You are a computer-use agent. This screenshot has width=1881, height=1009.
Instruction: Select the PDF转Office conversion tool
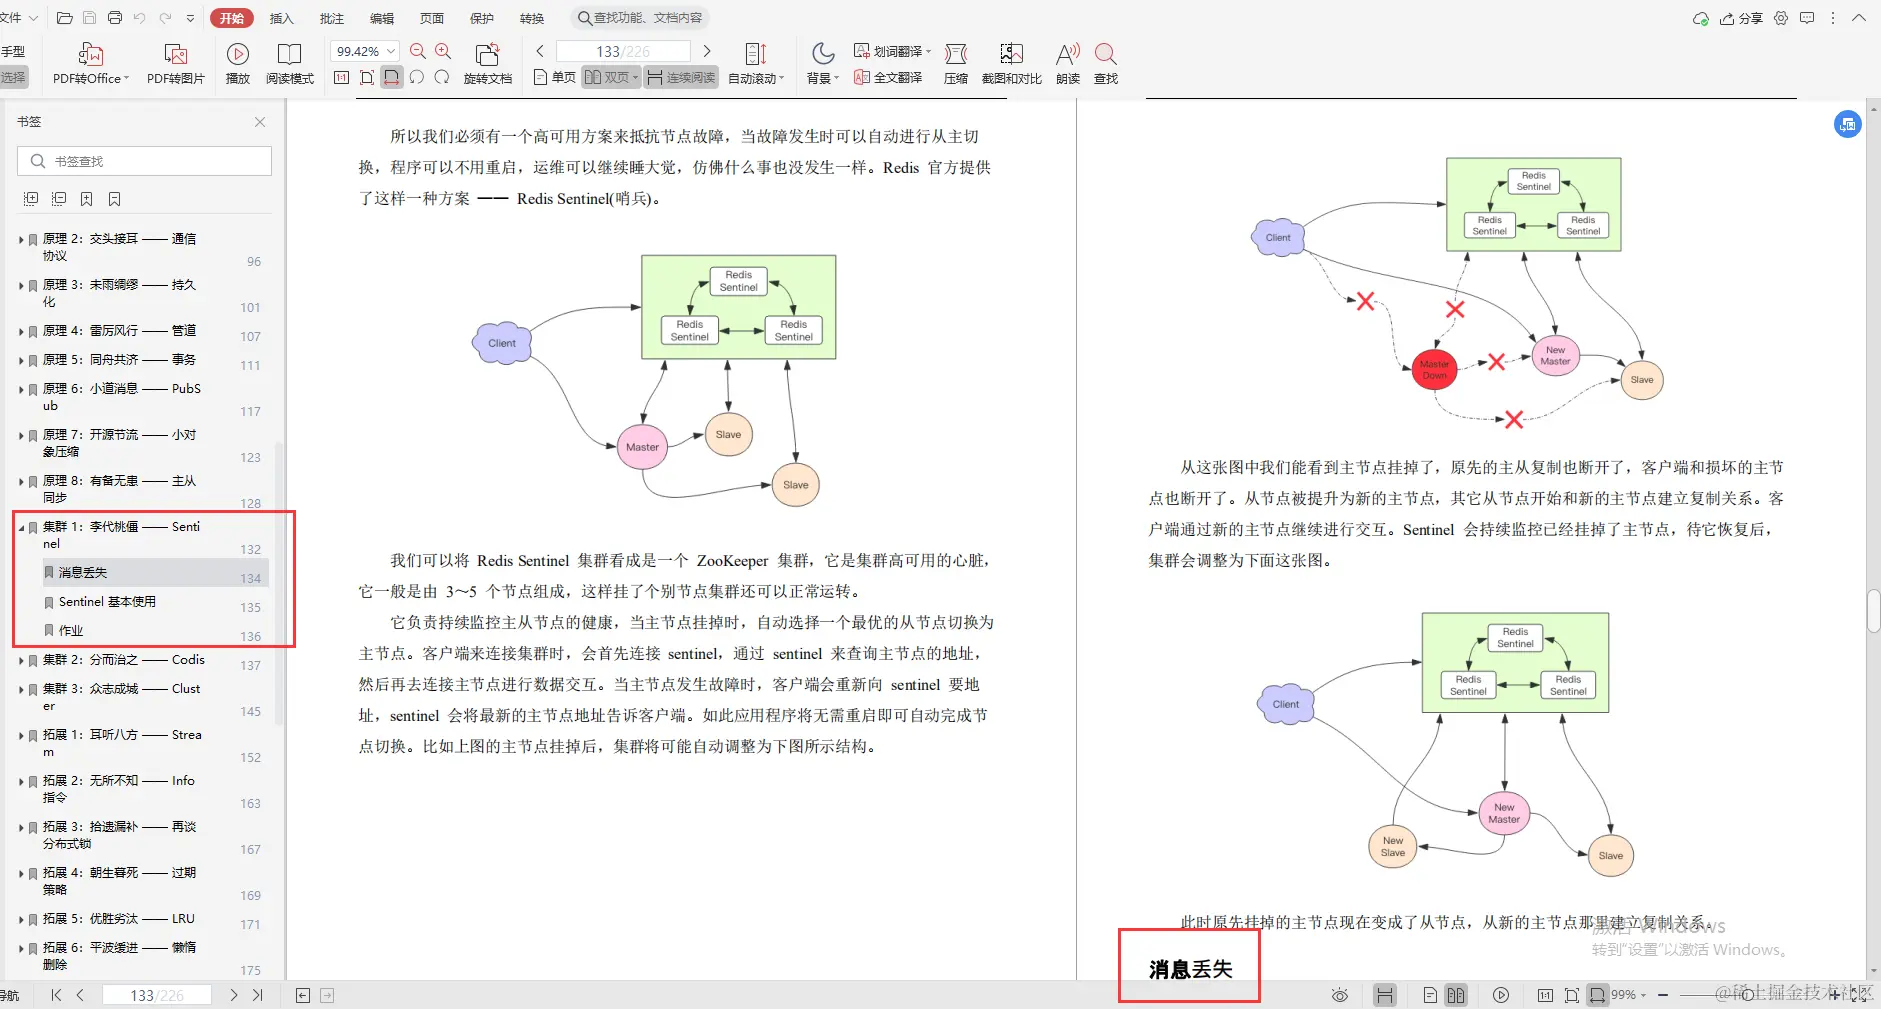click(89, 62)
